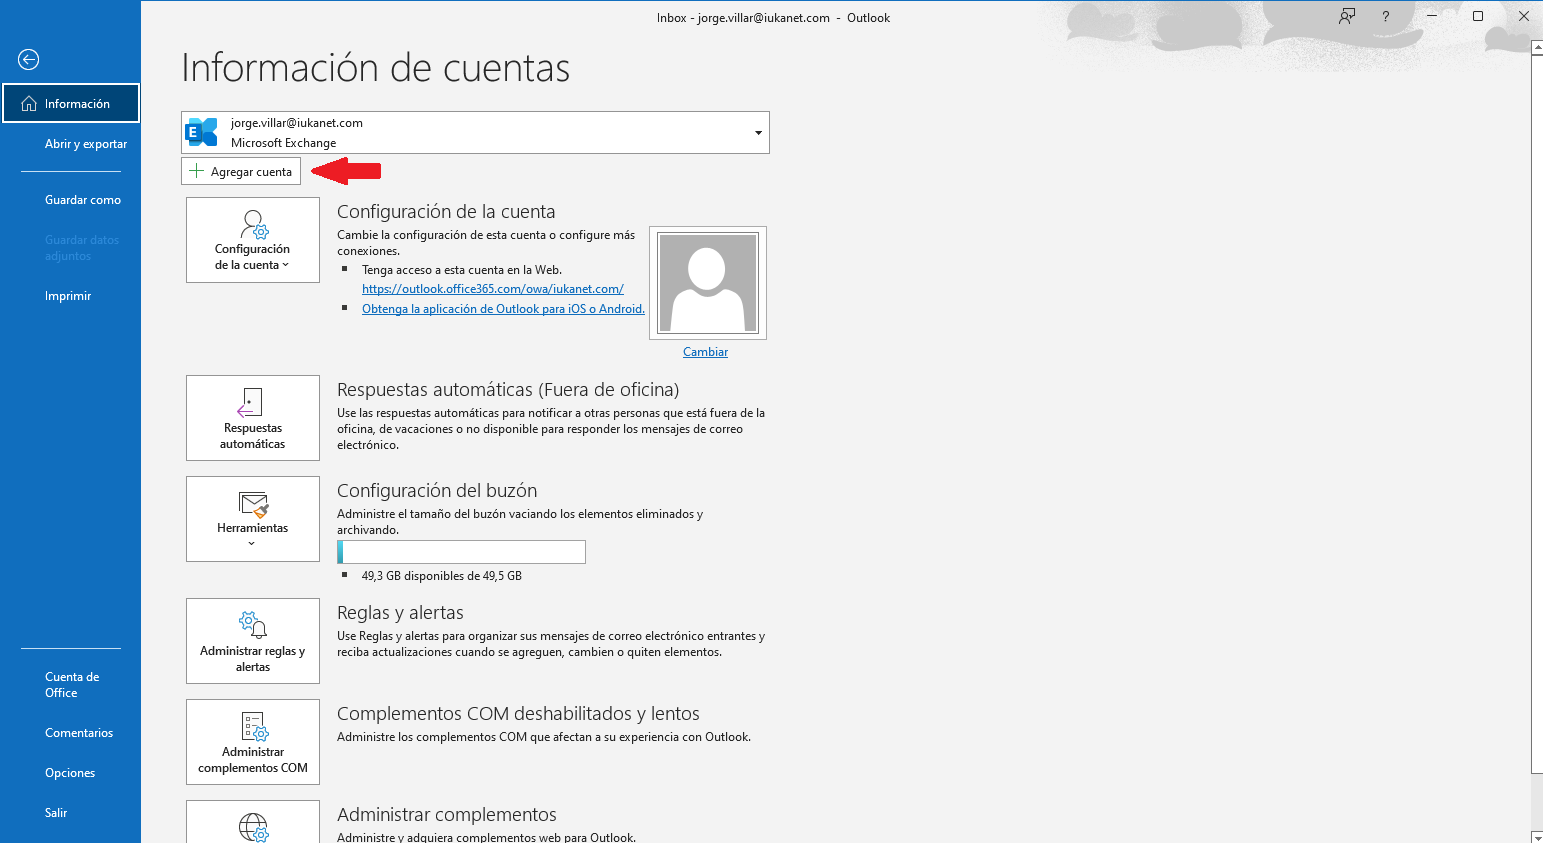This screenshot has height=843, width=1543.
Task: Expand Herramientas dropdown button
Action: [x=253, y=519]
